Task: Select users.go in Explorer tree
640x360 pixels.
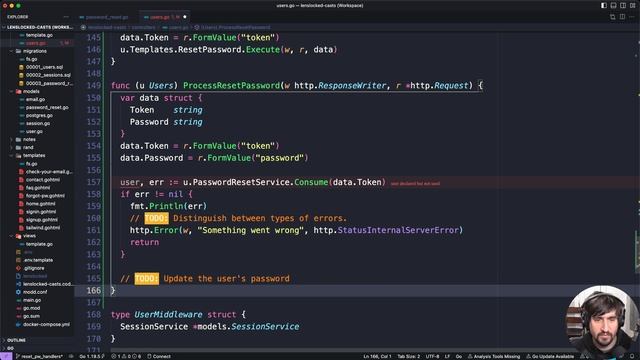Action: point(36,43)
